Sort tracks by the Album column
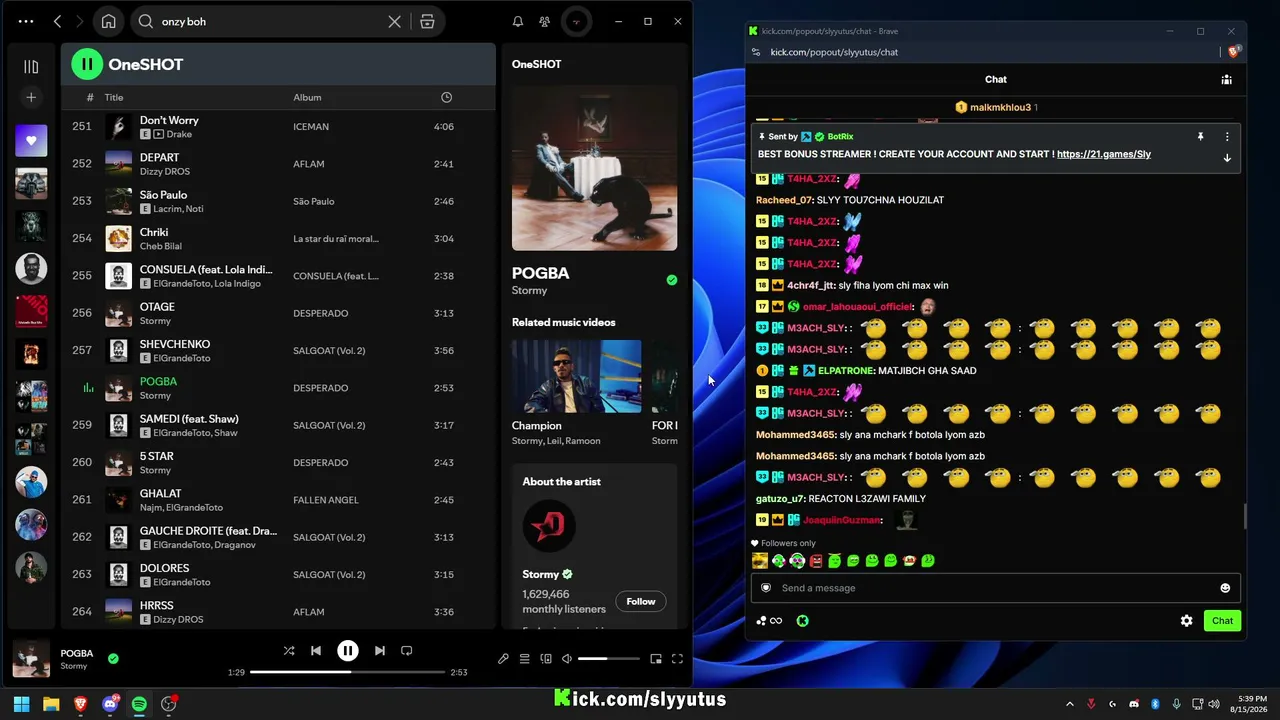The image size is (1280, 720). (x=307, y=97)
